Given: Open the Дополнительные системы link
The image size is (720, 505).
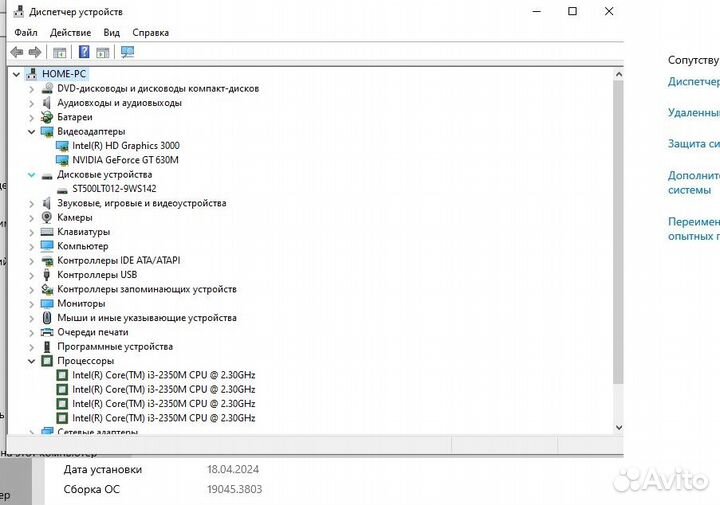Looking at the screenshot, I should tap(694, 182).
